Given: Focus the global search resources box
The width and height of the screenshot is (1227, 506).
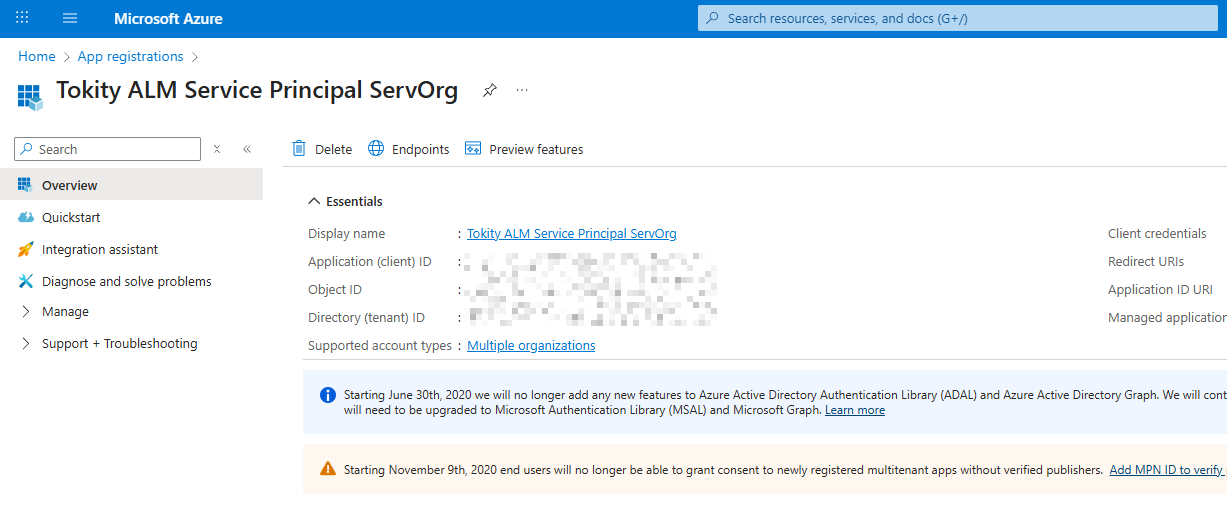Looking at the screenshot, I should coord(960,18).
